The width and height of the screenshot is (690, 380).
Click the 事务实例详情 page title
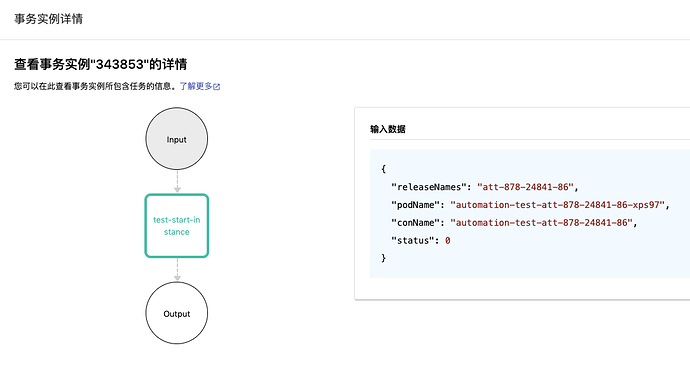tap(48, 19)
